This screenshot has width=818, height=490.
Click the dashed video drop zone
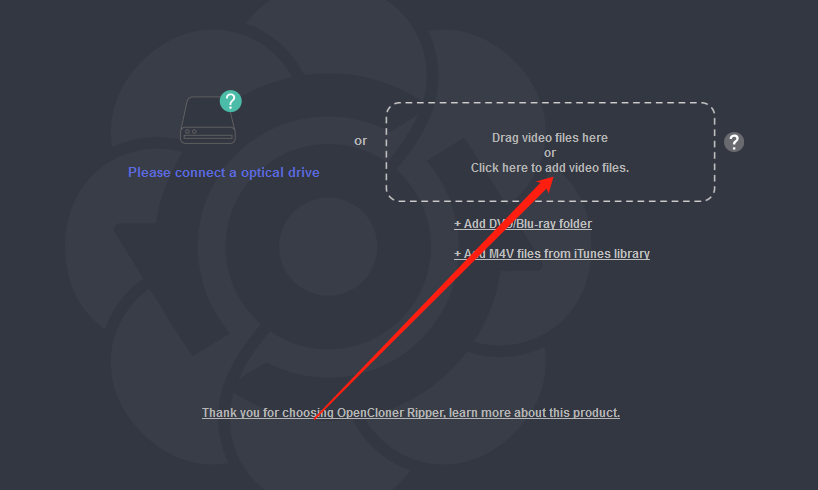click(550, 152)
